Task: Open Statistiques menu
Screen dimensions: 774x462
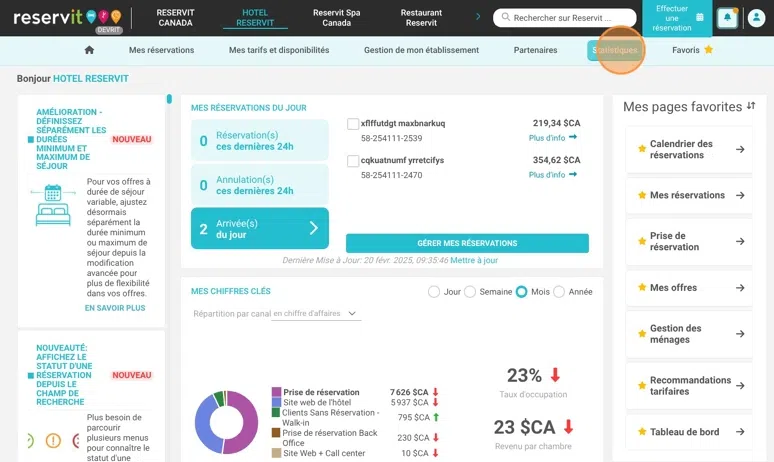Action: (615, 50)
